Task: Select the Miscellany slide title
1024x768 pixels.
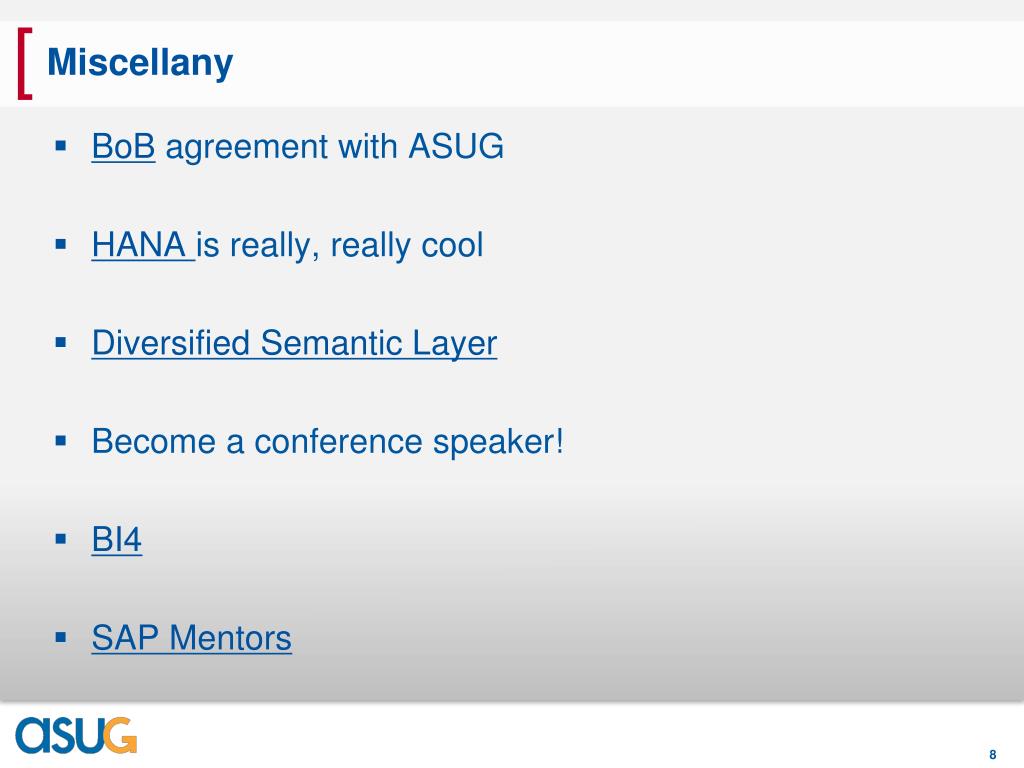Action: pyautogui.click(x=140, y=63)
